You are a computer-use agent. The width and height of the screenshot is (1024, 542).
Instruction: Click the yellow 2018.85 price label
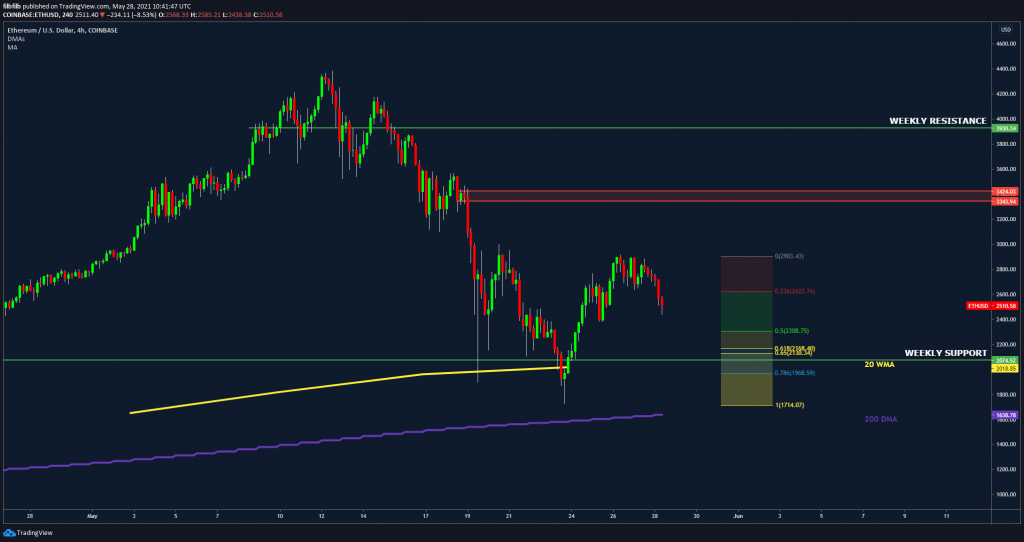1005,368
